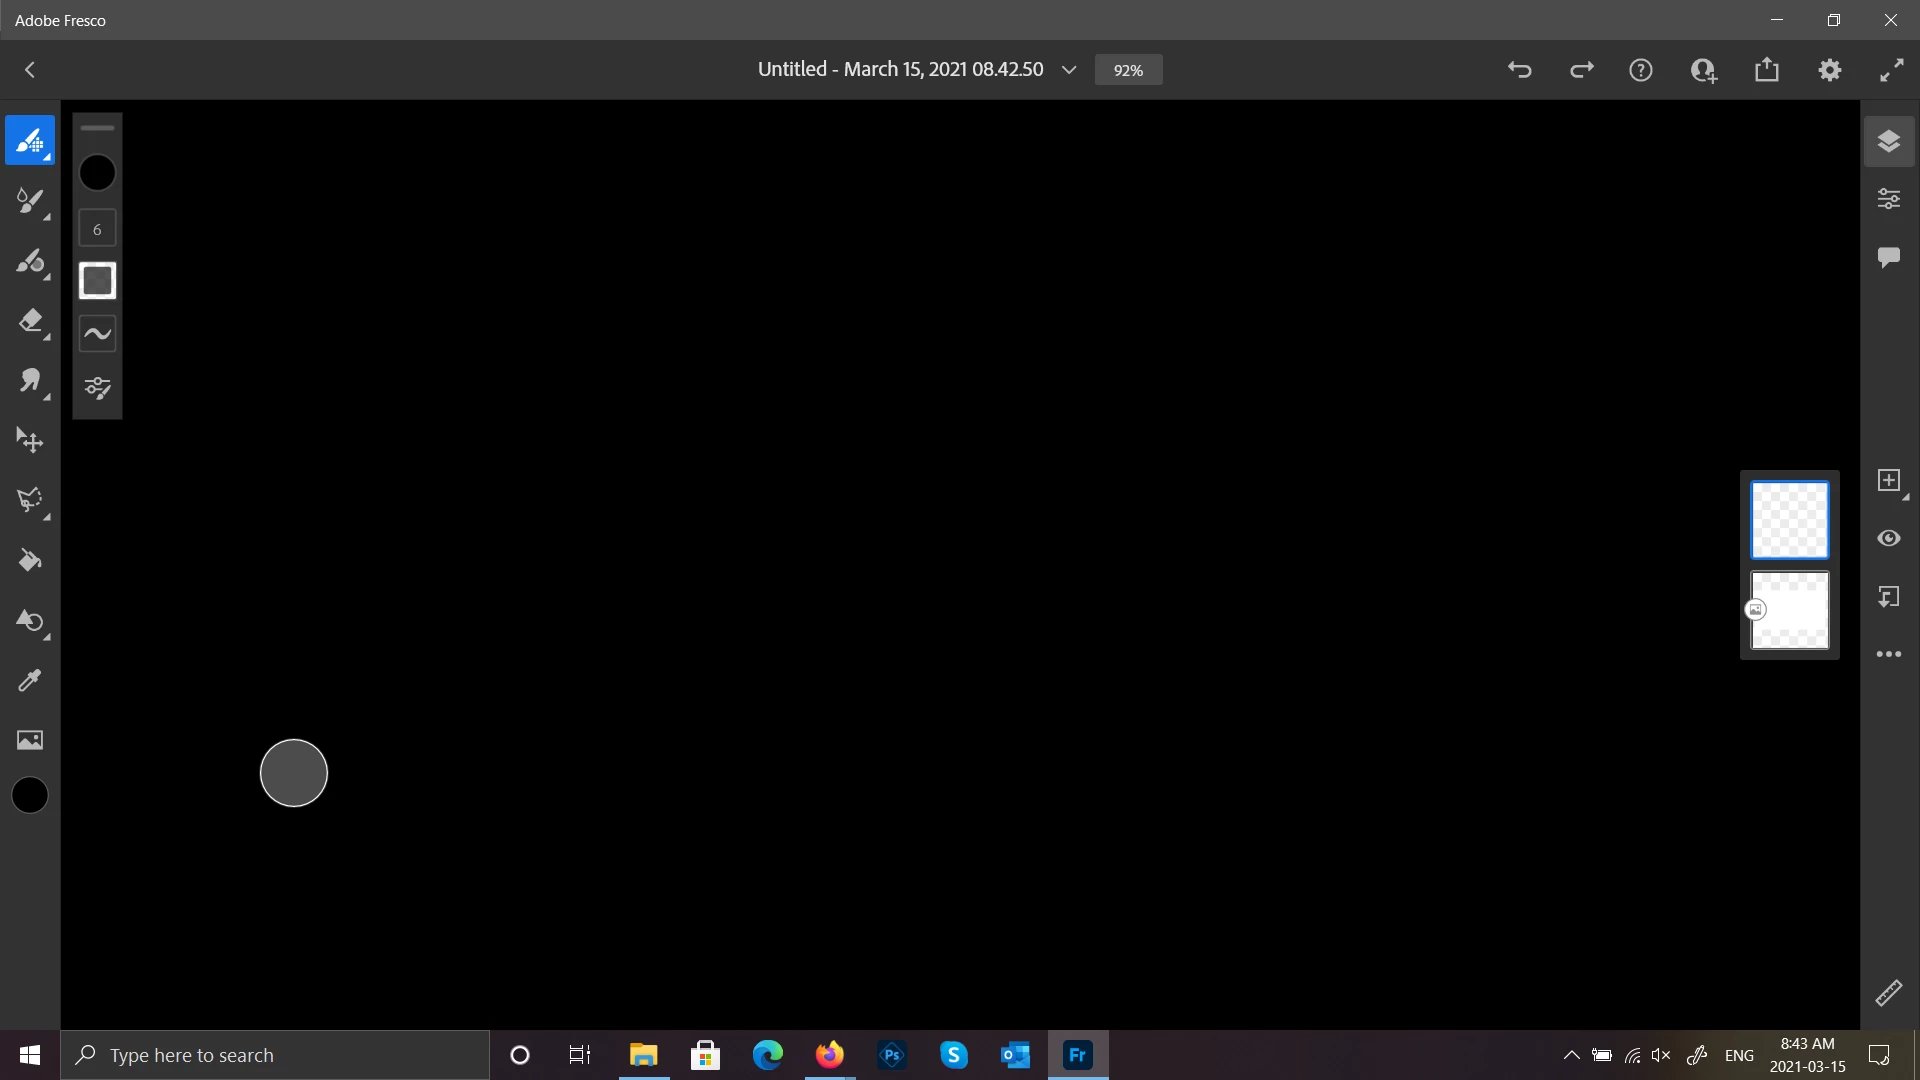
Task: Open the black color chip at toolbar bottom
Action: tap(30, 796)
